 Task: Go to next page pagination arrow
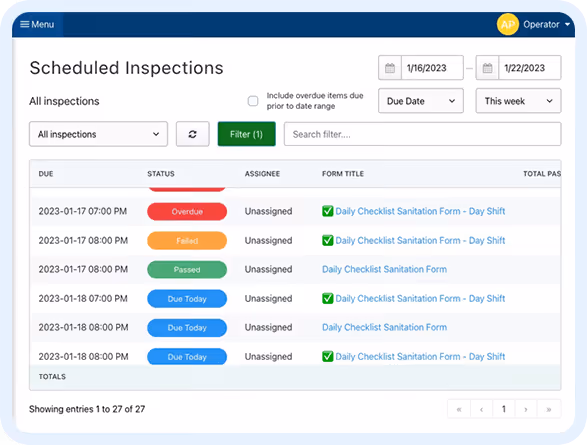coord(526,409)
